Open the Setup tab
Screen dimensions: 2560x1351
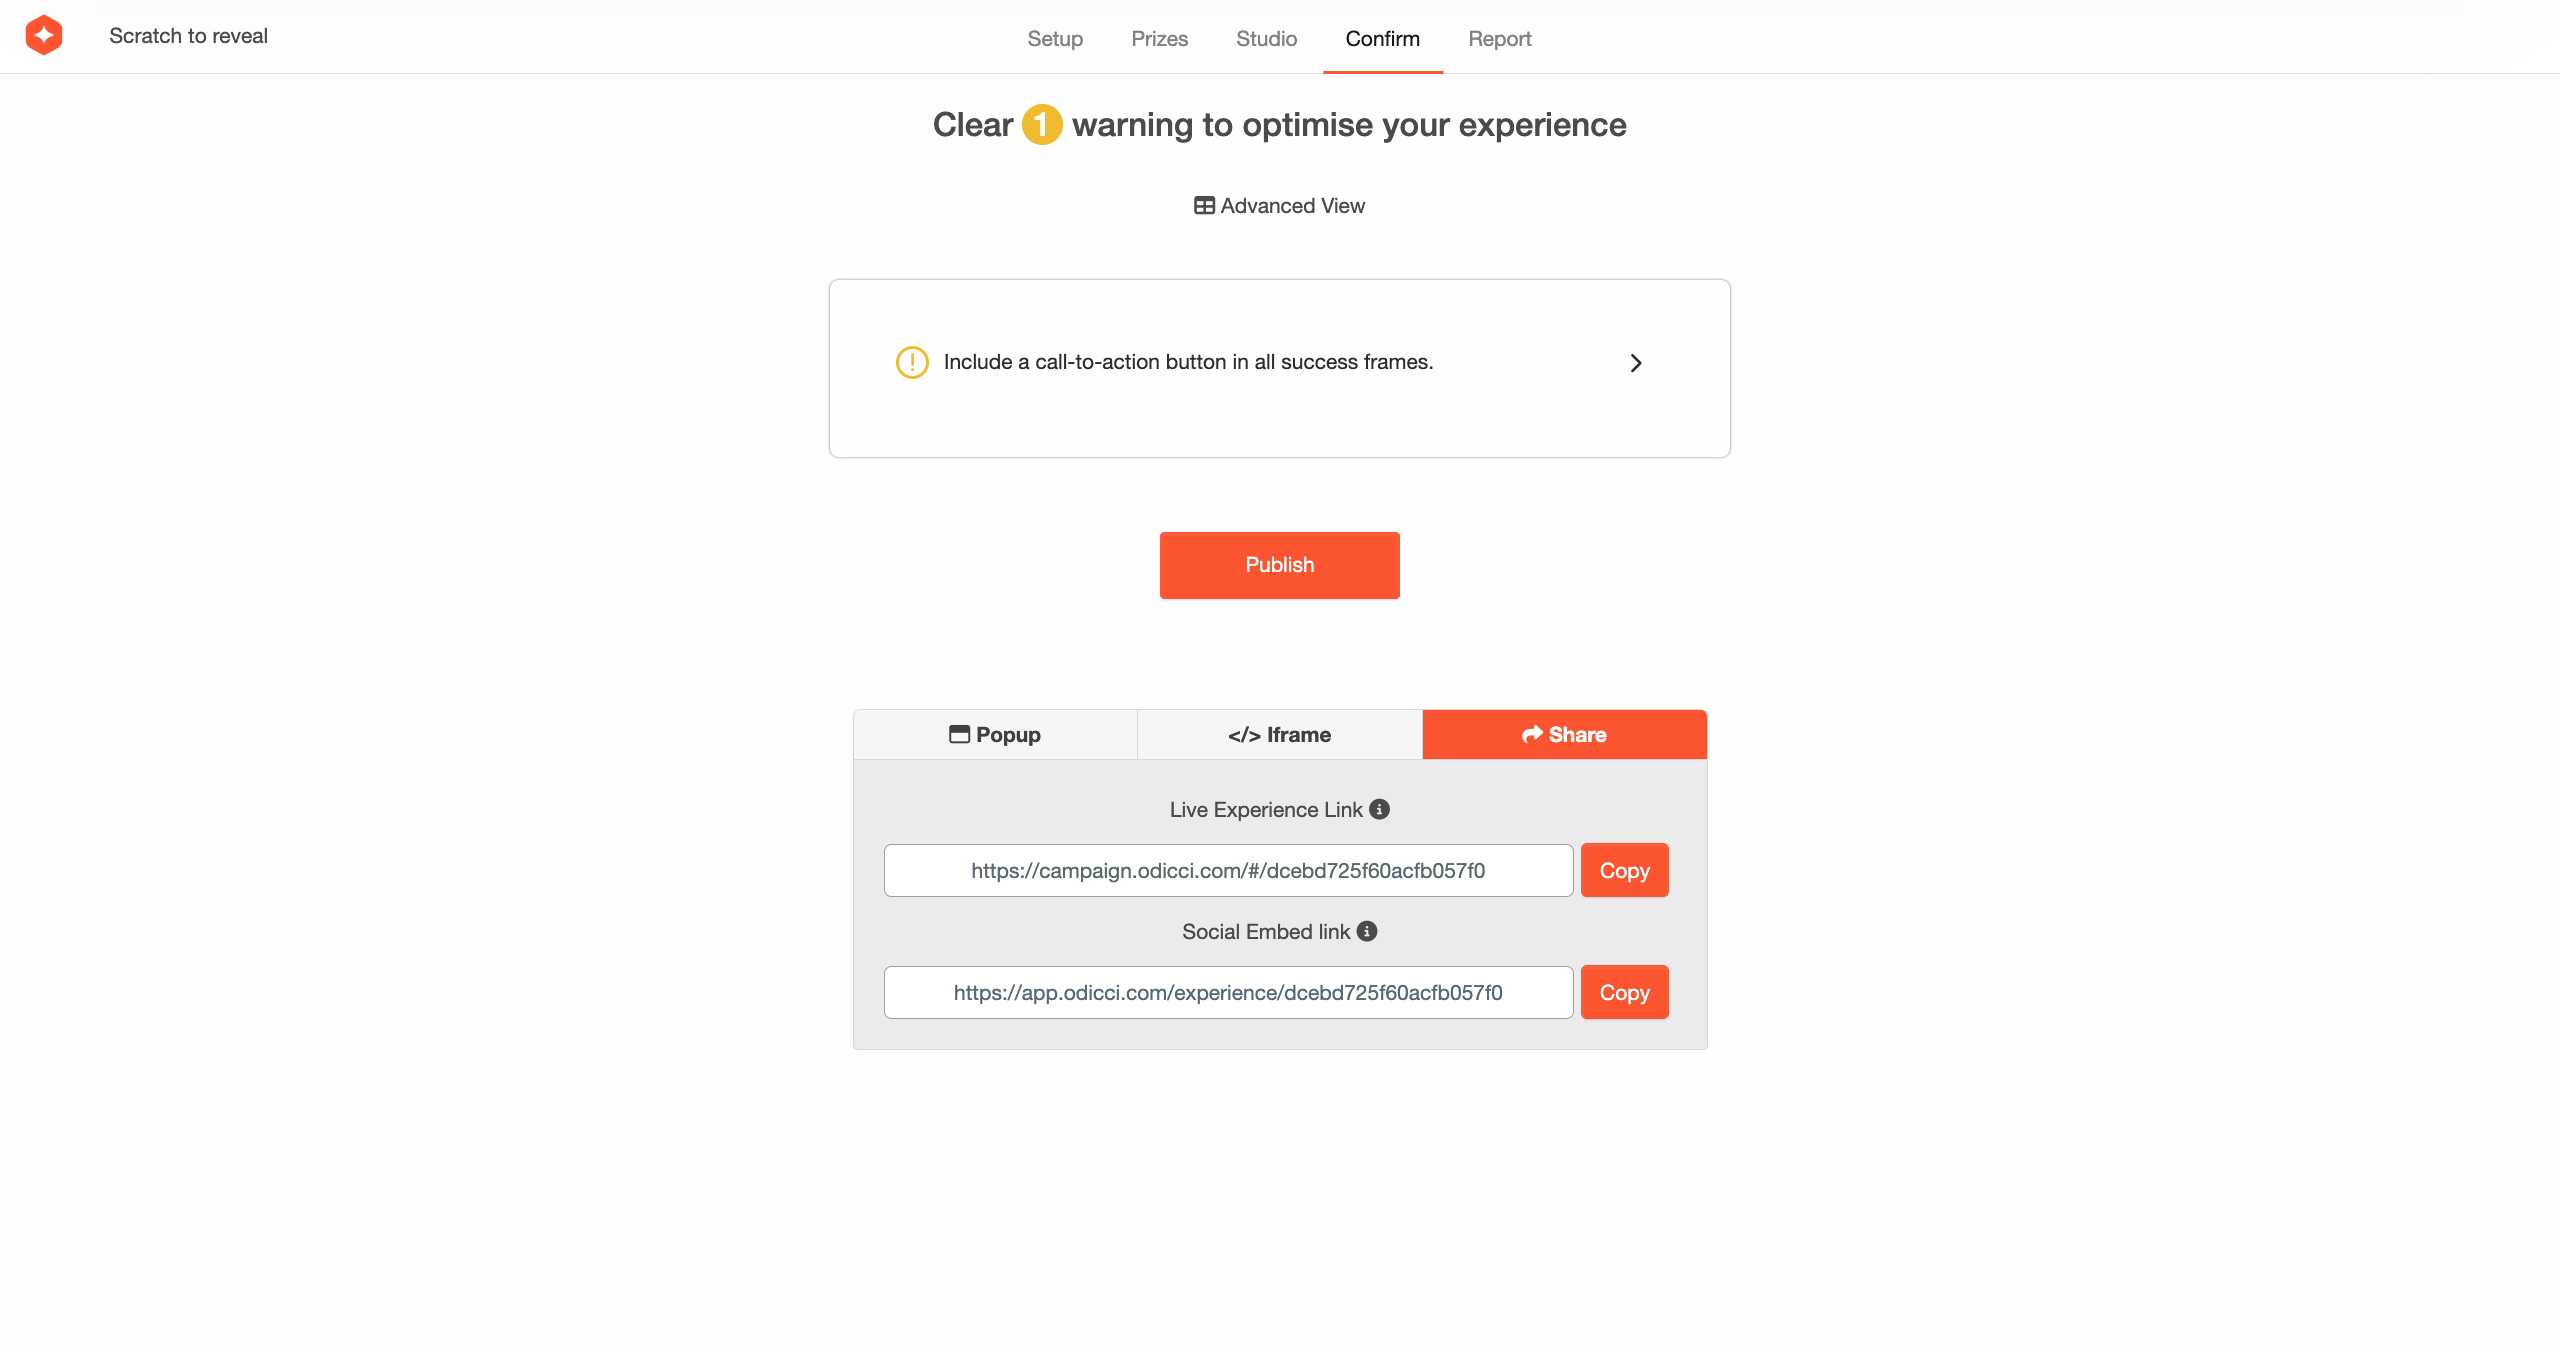[1055, 39]
